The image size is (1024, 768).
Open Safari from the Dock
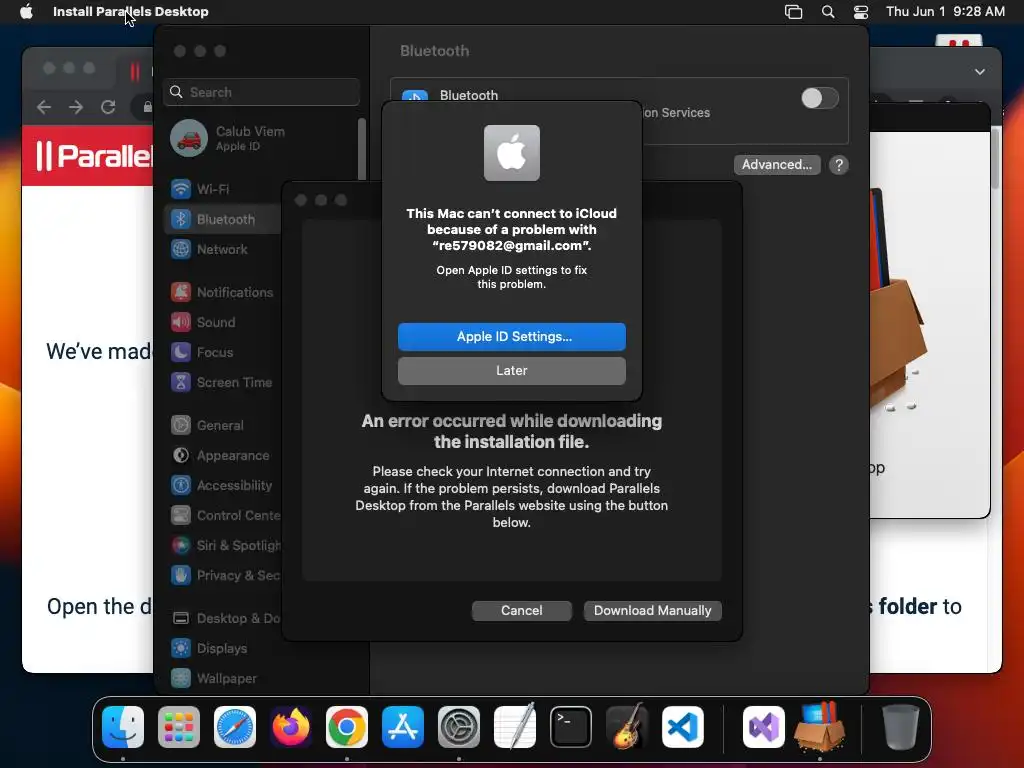235,727
